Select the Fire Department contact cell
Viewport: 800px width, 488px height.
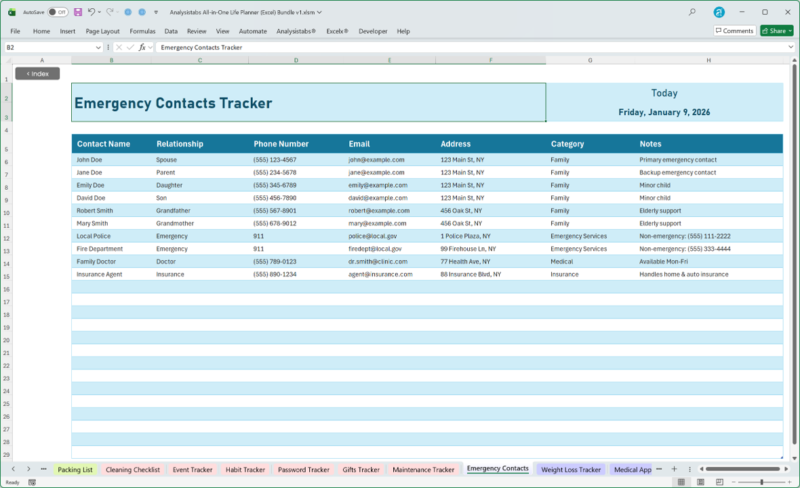click(111, 249)
